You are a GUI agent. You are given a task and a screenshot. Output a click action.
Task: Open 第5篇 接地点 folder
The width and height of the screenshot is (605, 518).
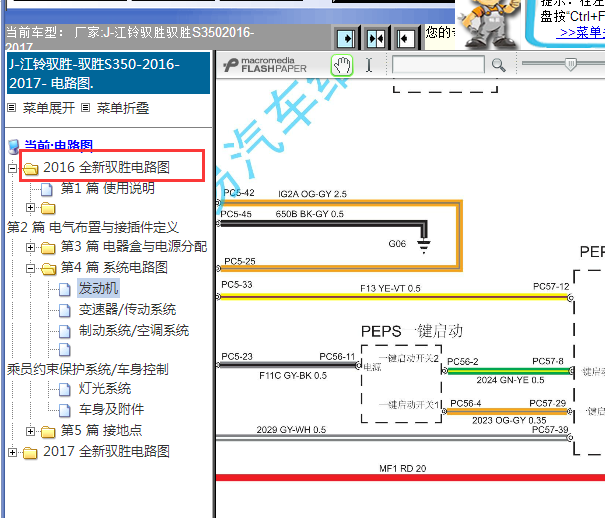pos(101,430)
